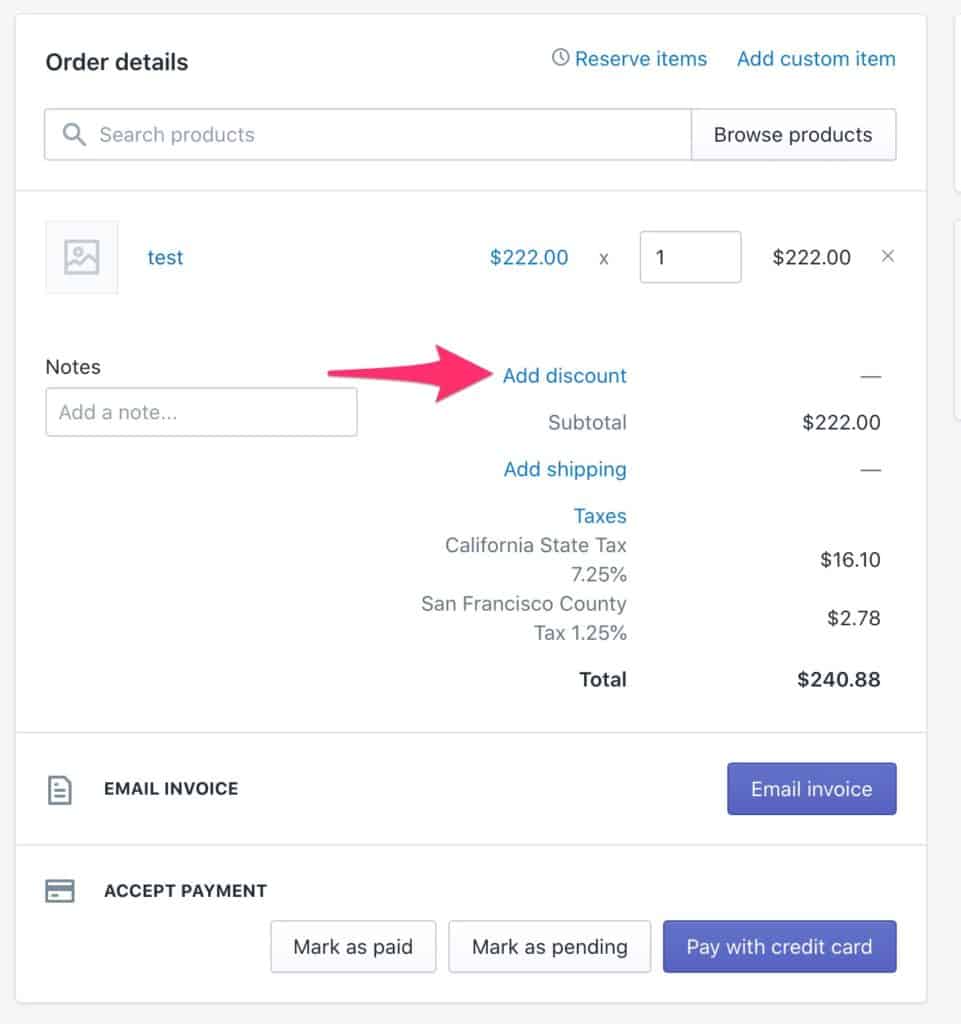Click the quantity field showing 1
The image size is (961, 1024).
690,257
